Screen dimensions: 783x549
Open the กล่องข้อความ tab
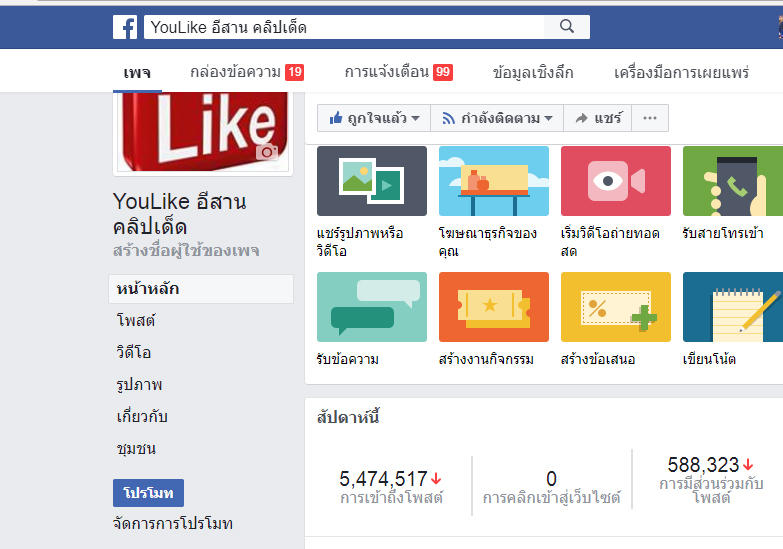[x=247, y=72]
